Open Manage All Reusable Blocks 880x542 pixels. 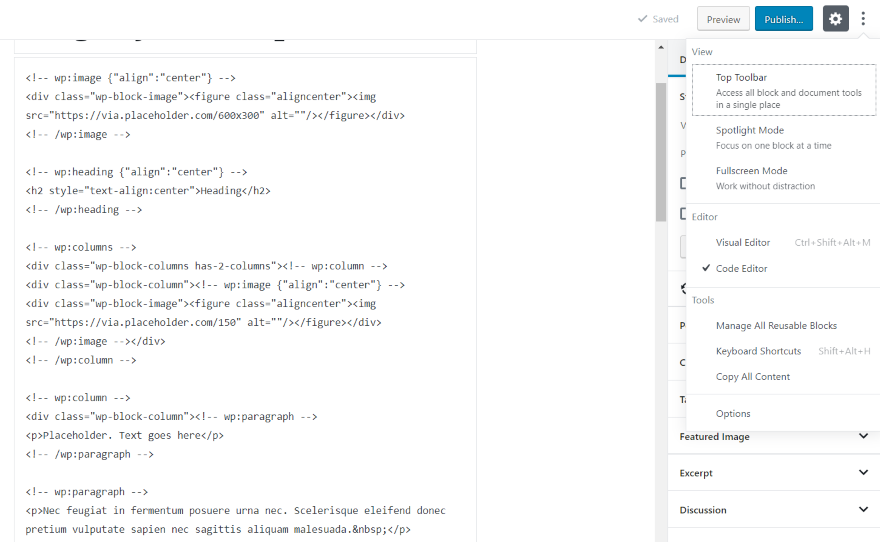point(783,325)
